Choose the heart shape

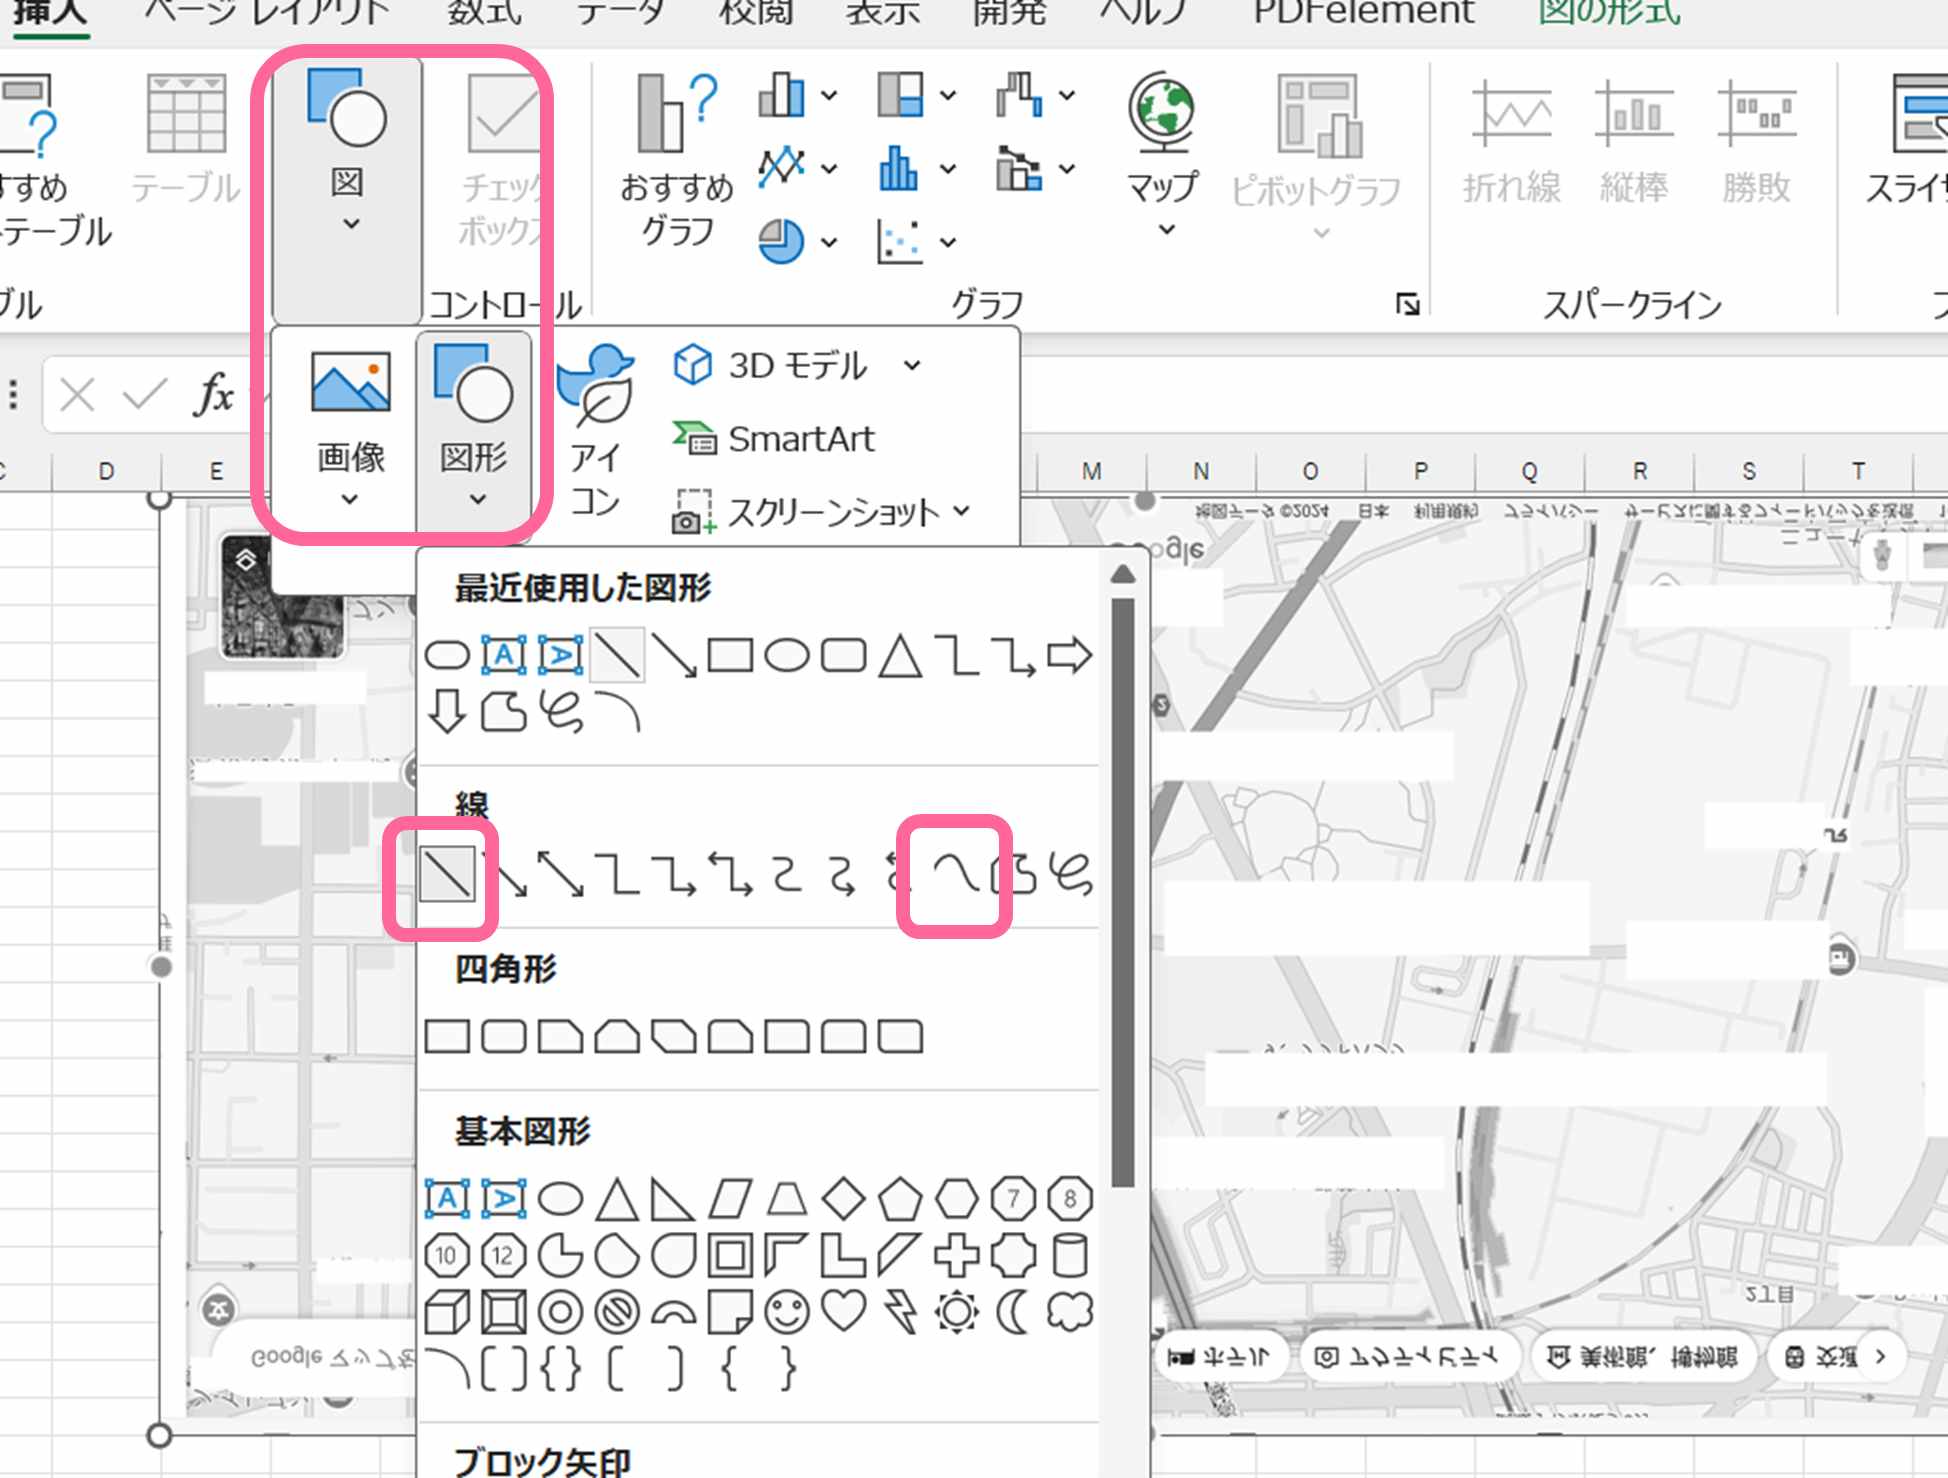pyautogui.click(x=845, y=1310)
